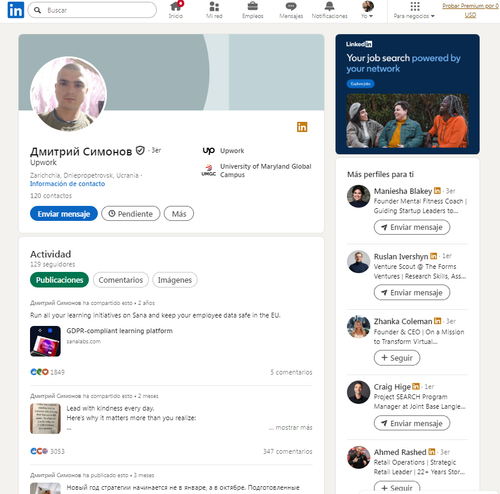Image resolution: width=500 pixels, height=494 pixels.
Task: Open Ahmed Rashed profile avatar
Action: [359, 457]
